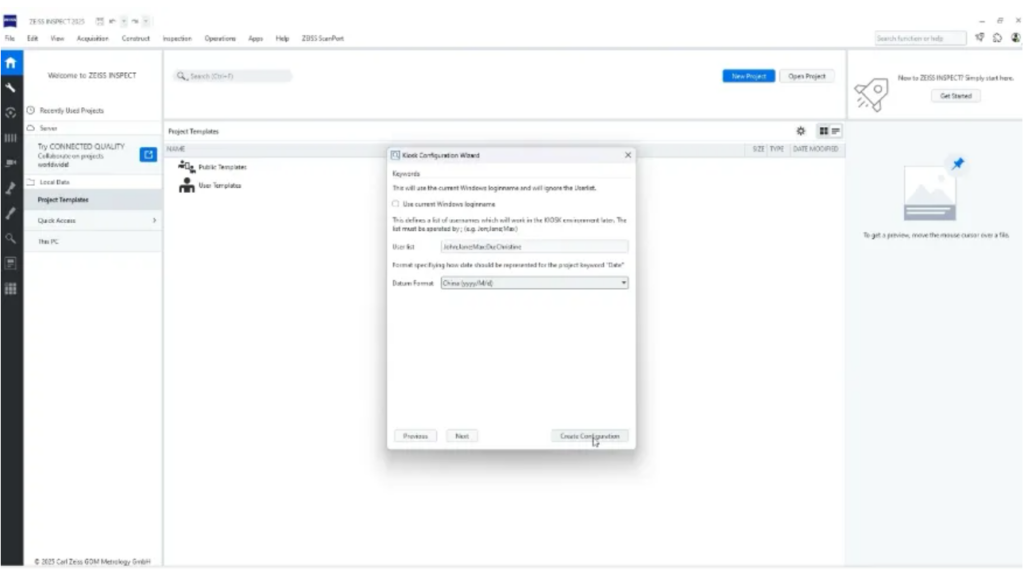The image size is (1024, 570).
Task: Sort by the TYPE column header
Action: [x=776, y=150]
